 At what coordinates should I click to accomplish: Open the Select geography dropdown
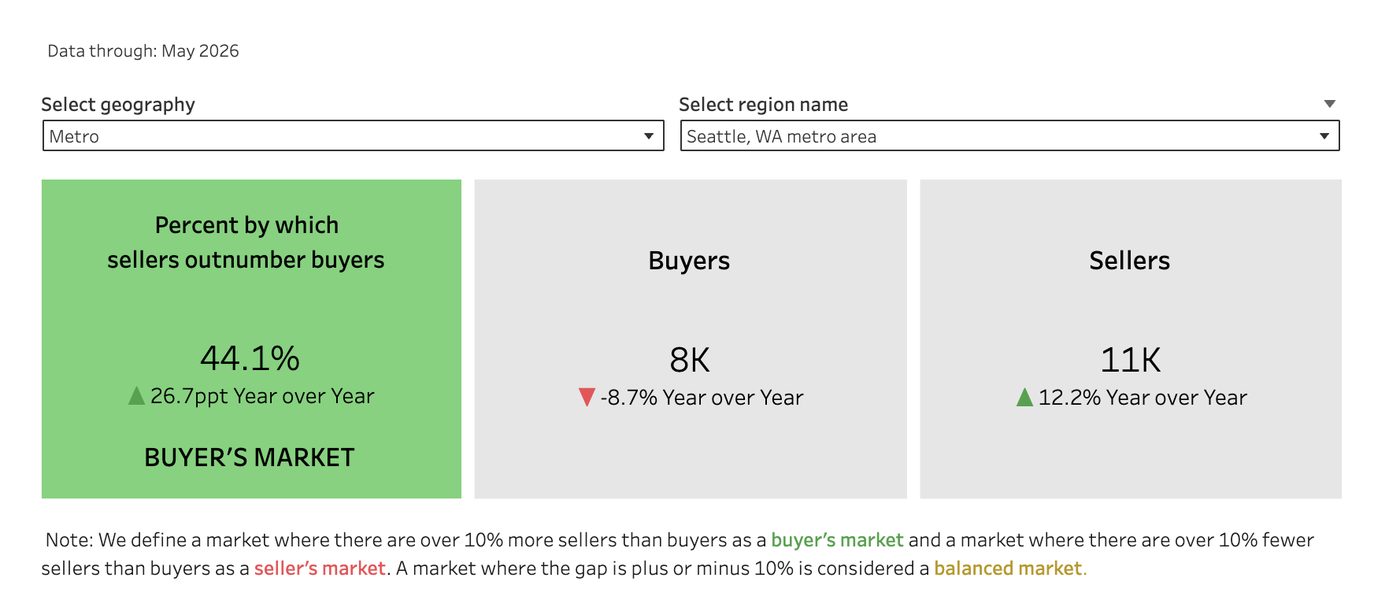click(x=353, y=136)
